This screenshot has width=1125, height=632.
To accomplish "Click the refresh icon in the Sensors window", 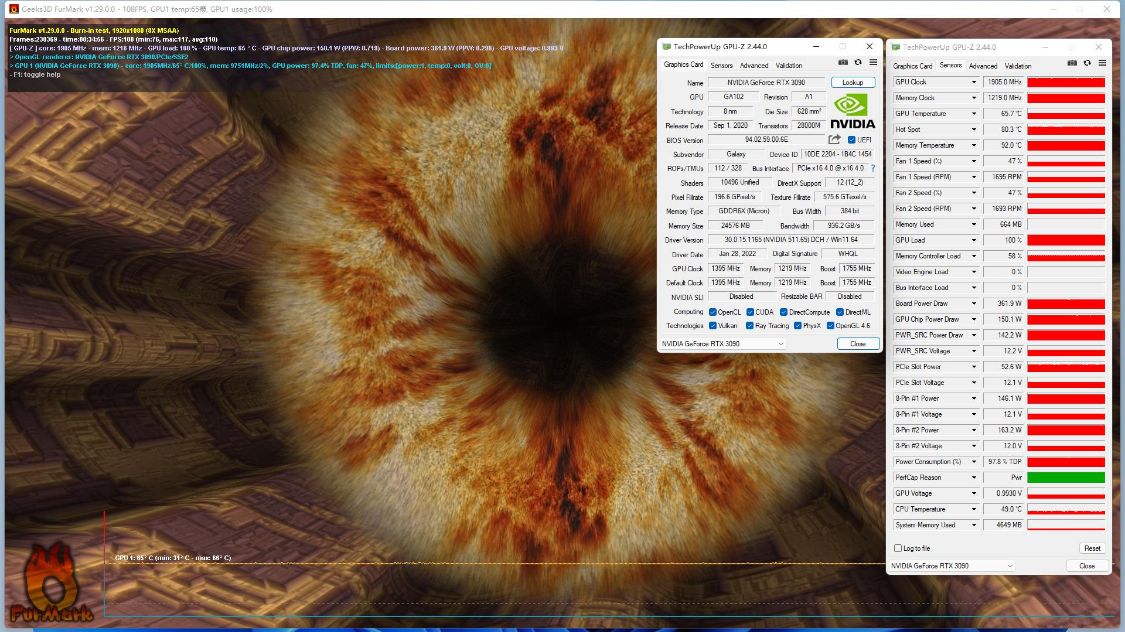I will [1086, 63].
